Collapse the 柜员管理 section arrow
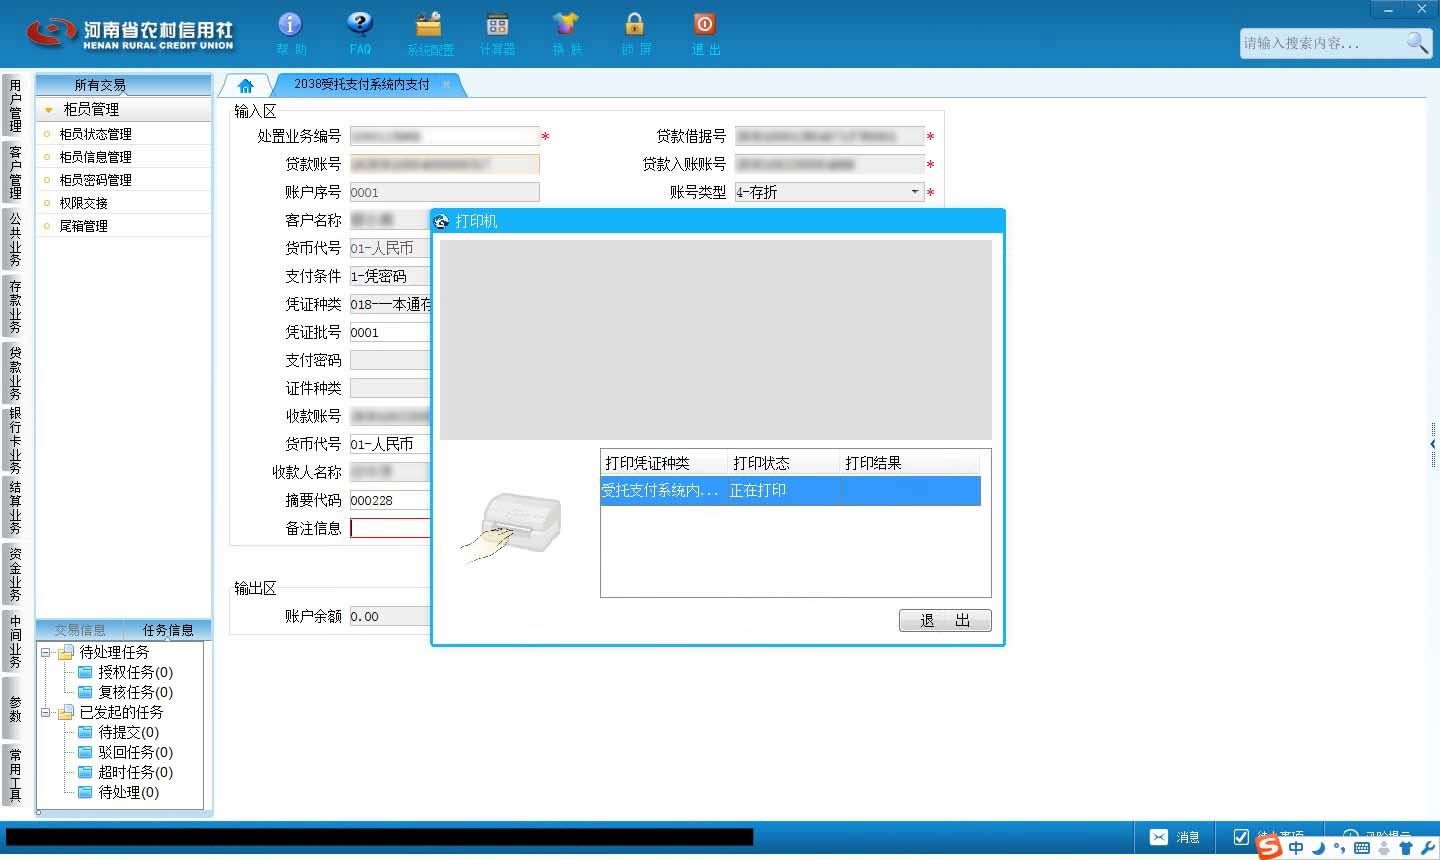 tap(48, 110)
